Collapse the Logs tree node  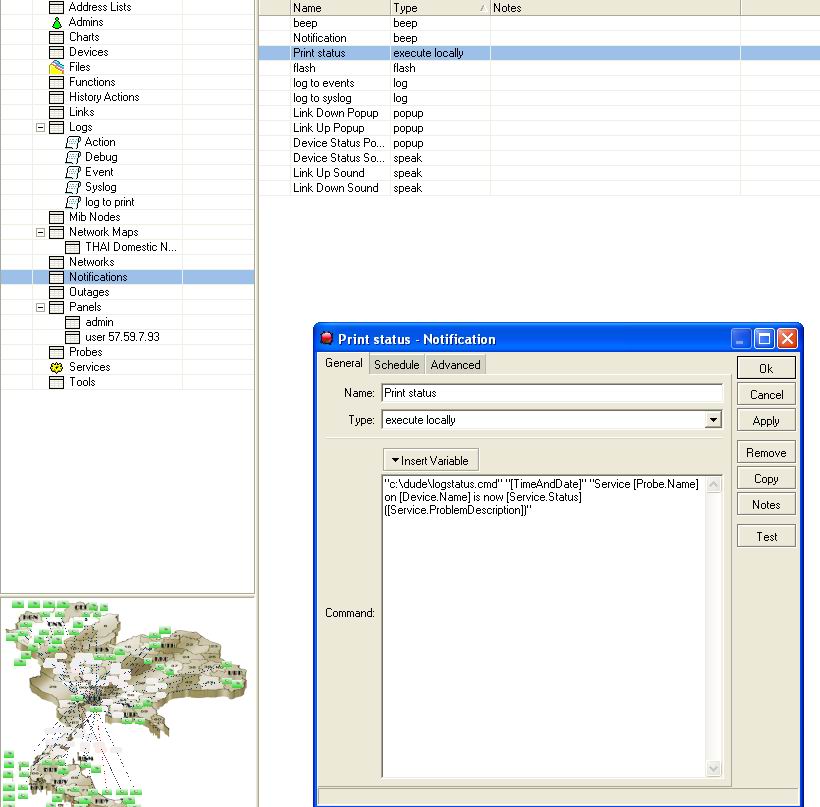point(40,128)
